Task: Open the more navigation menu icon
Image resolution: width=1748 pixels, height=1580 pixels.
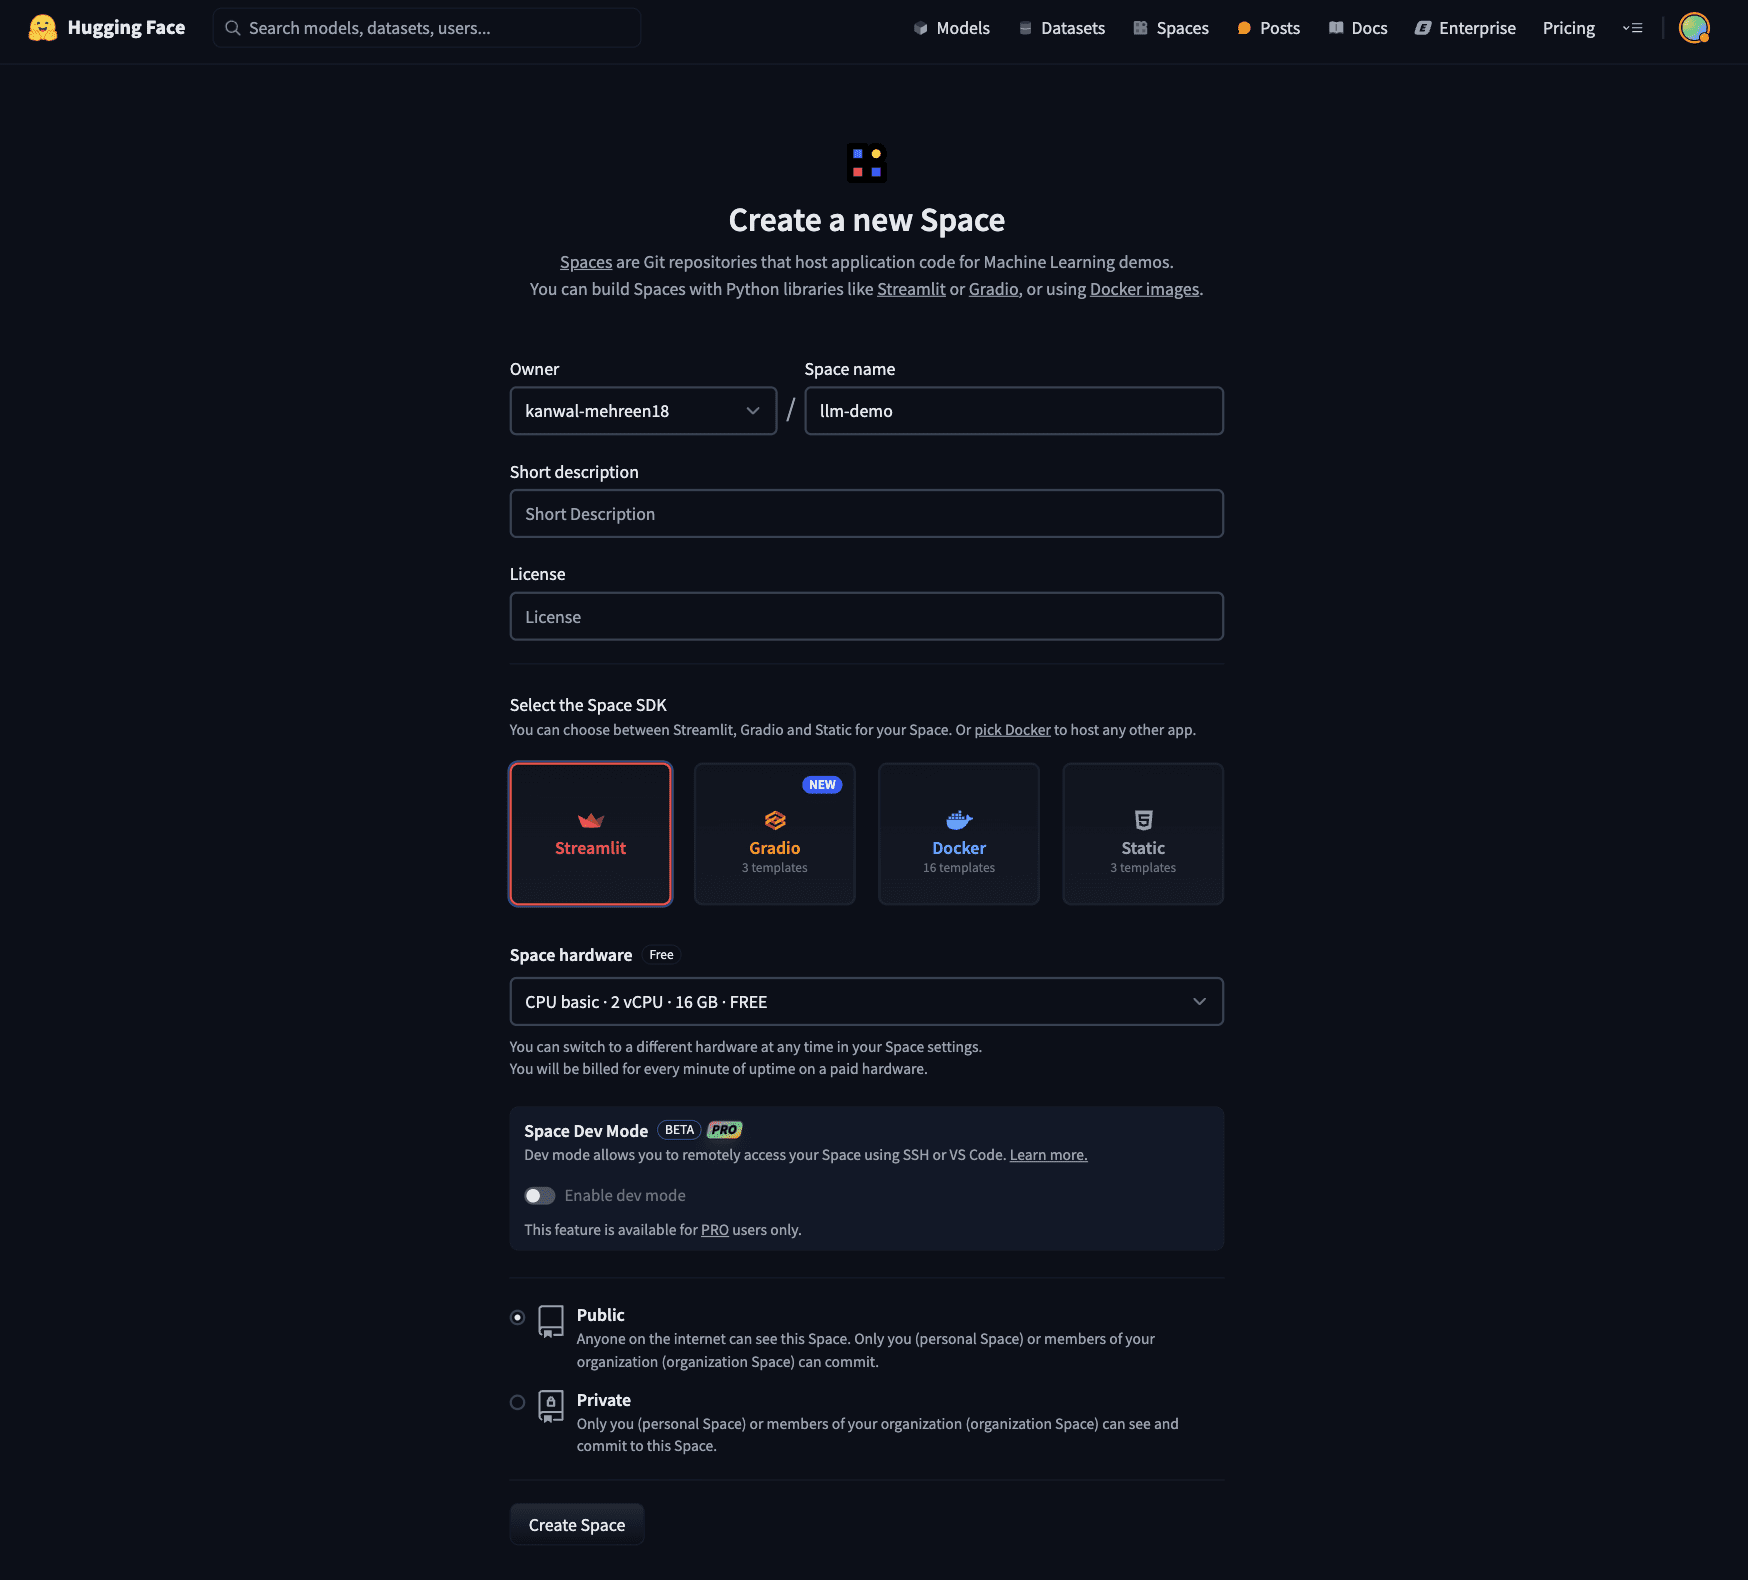Action: (1632, 28)
